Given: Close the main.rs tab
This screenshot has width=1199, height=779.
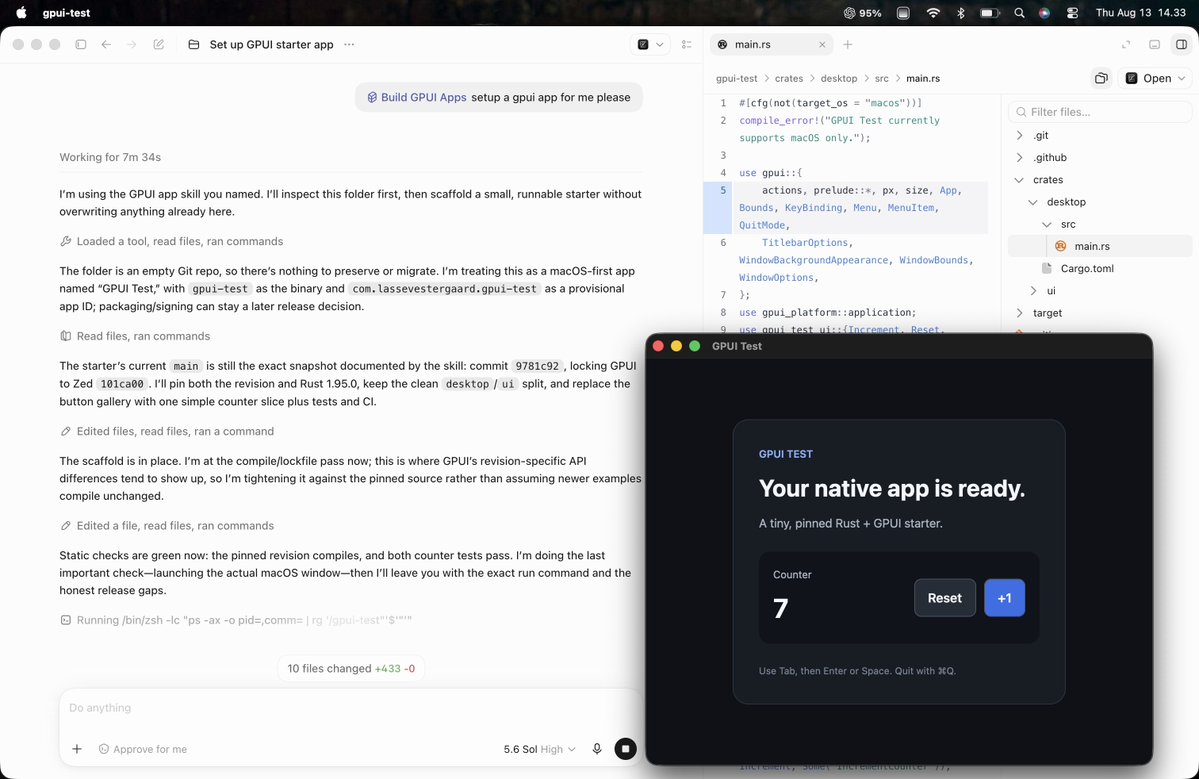Looking at the screenshot, I should [822, 44].
